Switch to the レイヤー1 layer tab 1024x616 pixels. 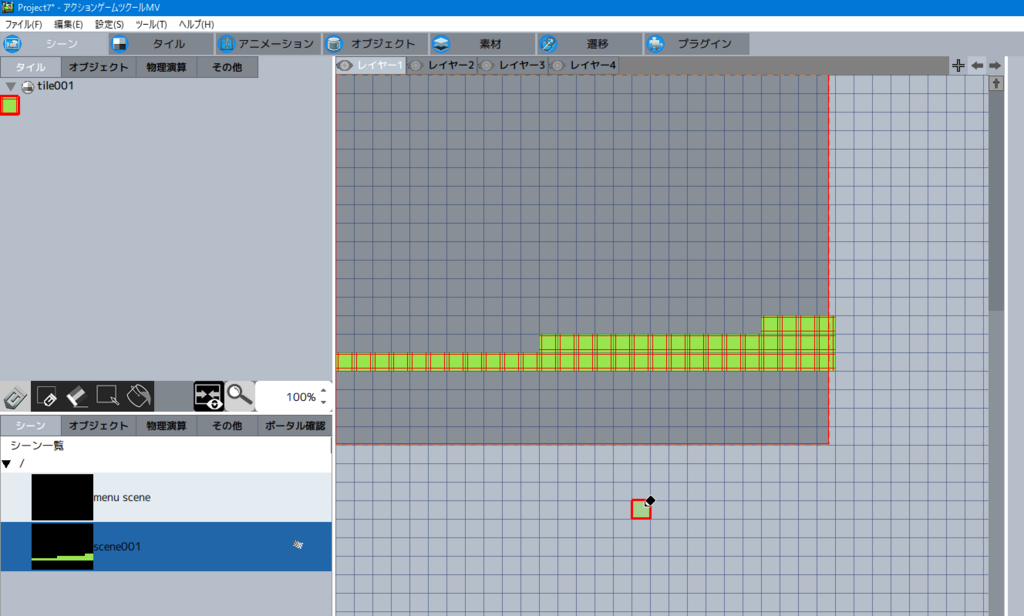tap(371, 65)
